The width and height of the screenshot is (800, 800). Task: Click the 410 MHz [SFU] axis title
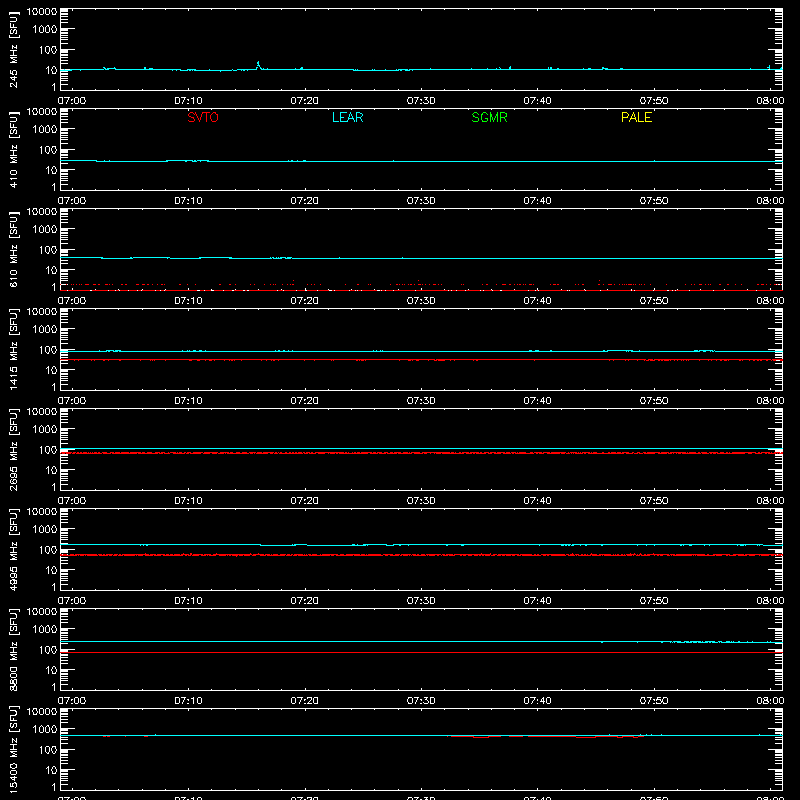coord(13,149)
